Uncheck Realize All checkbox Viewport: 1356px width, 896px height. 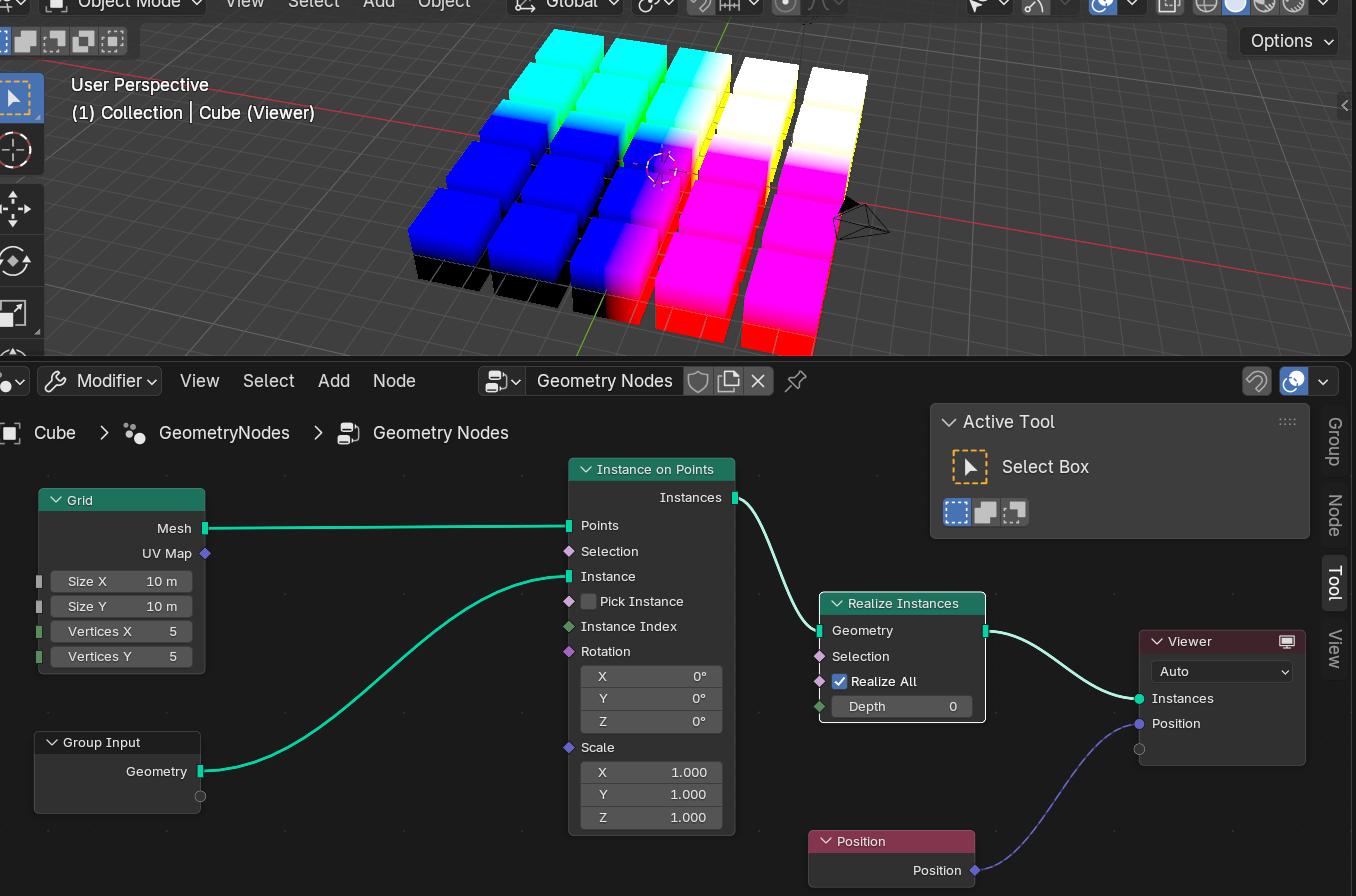[839, 681]
